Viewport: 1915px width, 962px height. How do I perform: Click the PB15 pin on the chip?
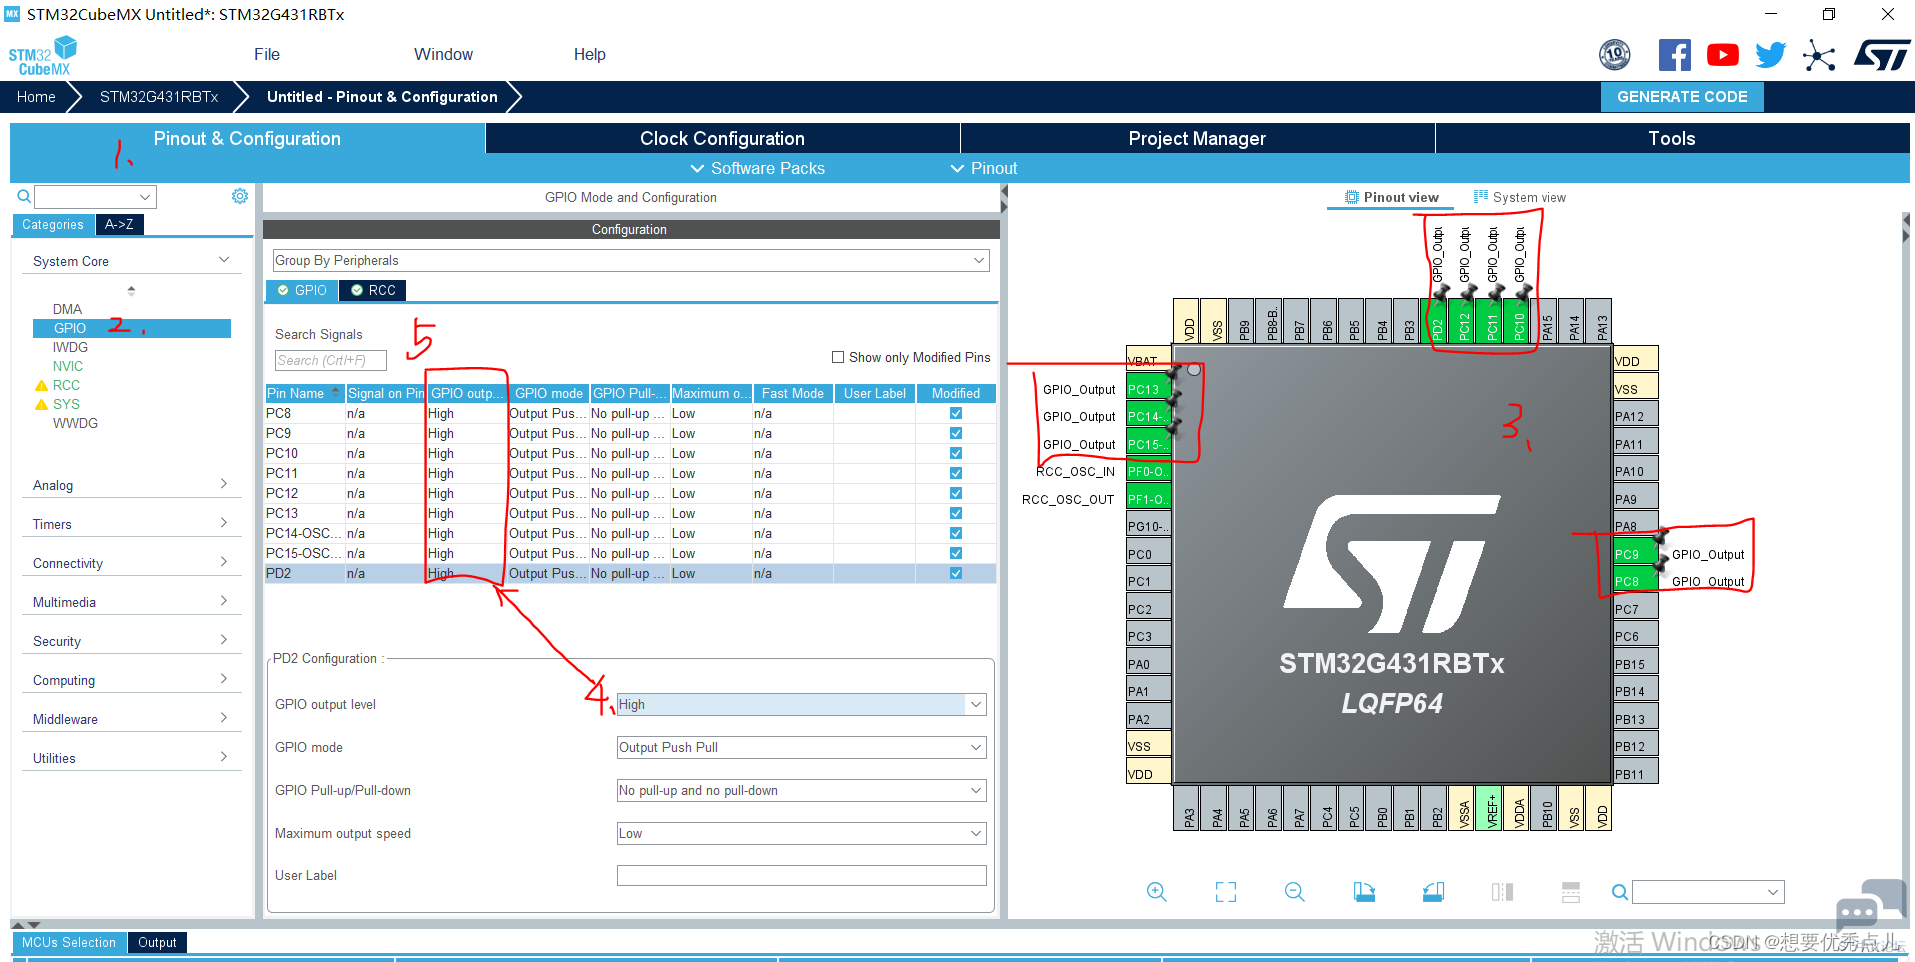1636,664
